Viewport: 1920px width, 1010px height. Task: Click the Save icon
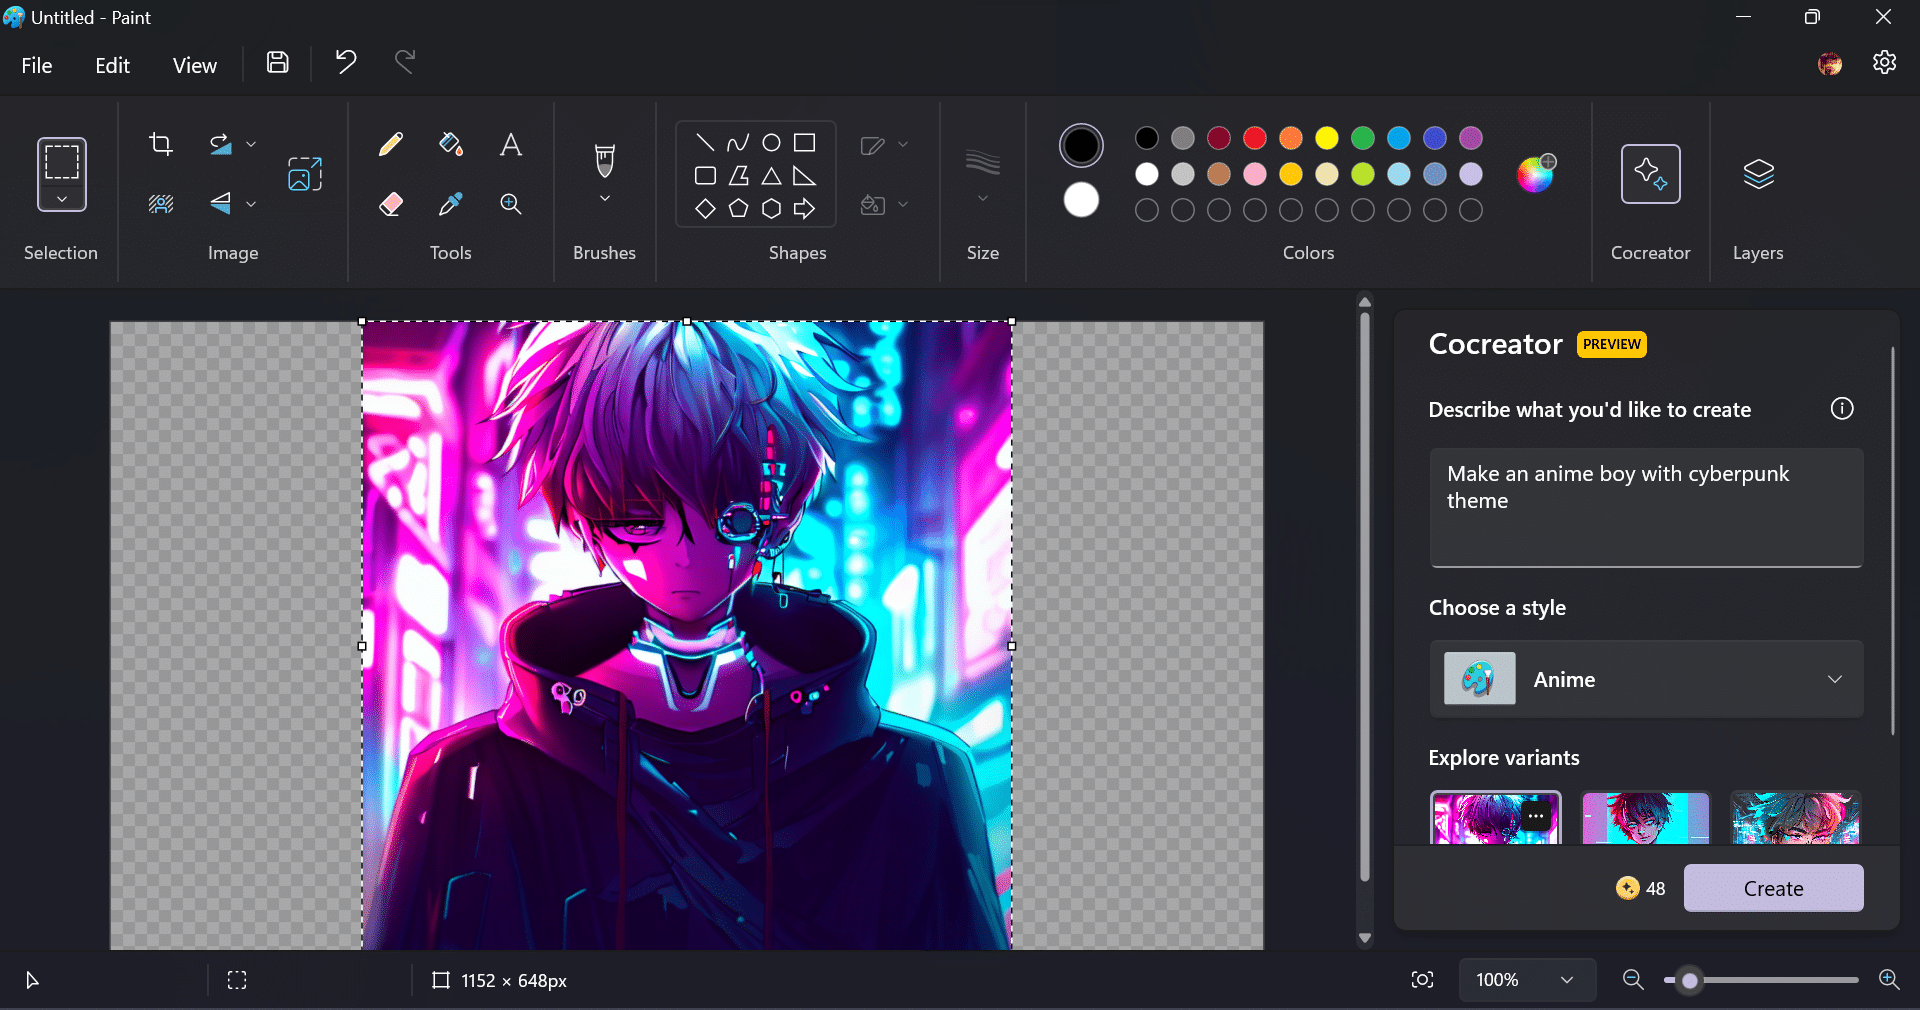(278, 63)
